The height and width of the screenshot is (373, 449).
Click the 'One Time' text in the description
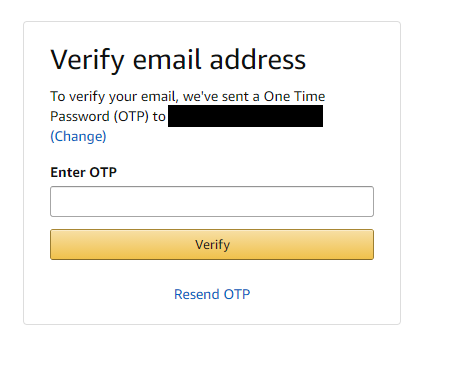tap(294, 96)
